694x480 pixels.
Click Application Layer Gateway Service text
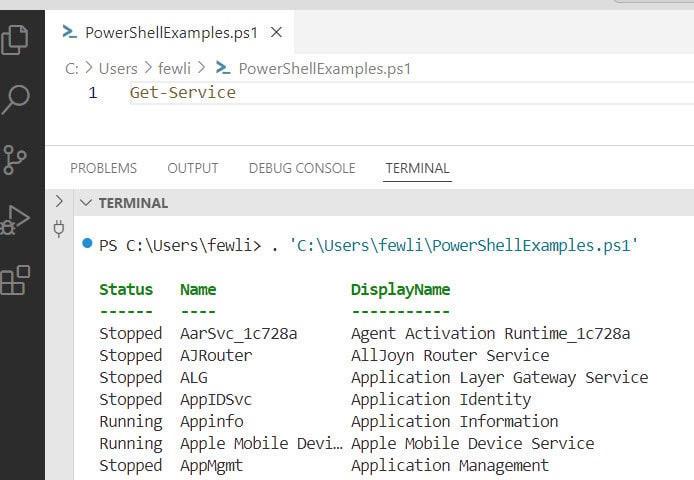[x=500, y=378]
